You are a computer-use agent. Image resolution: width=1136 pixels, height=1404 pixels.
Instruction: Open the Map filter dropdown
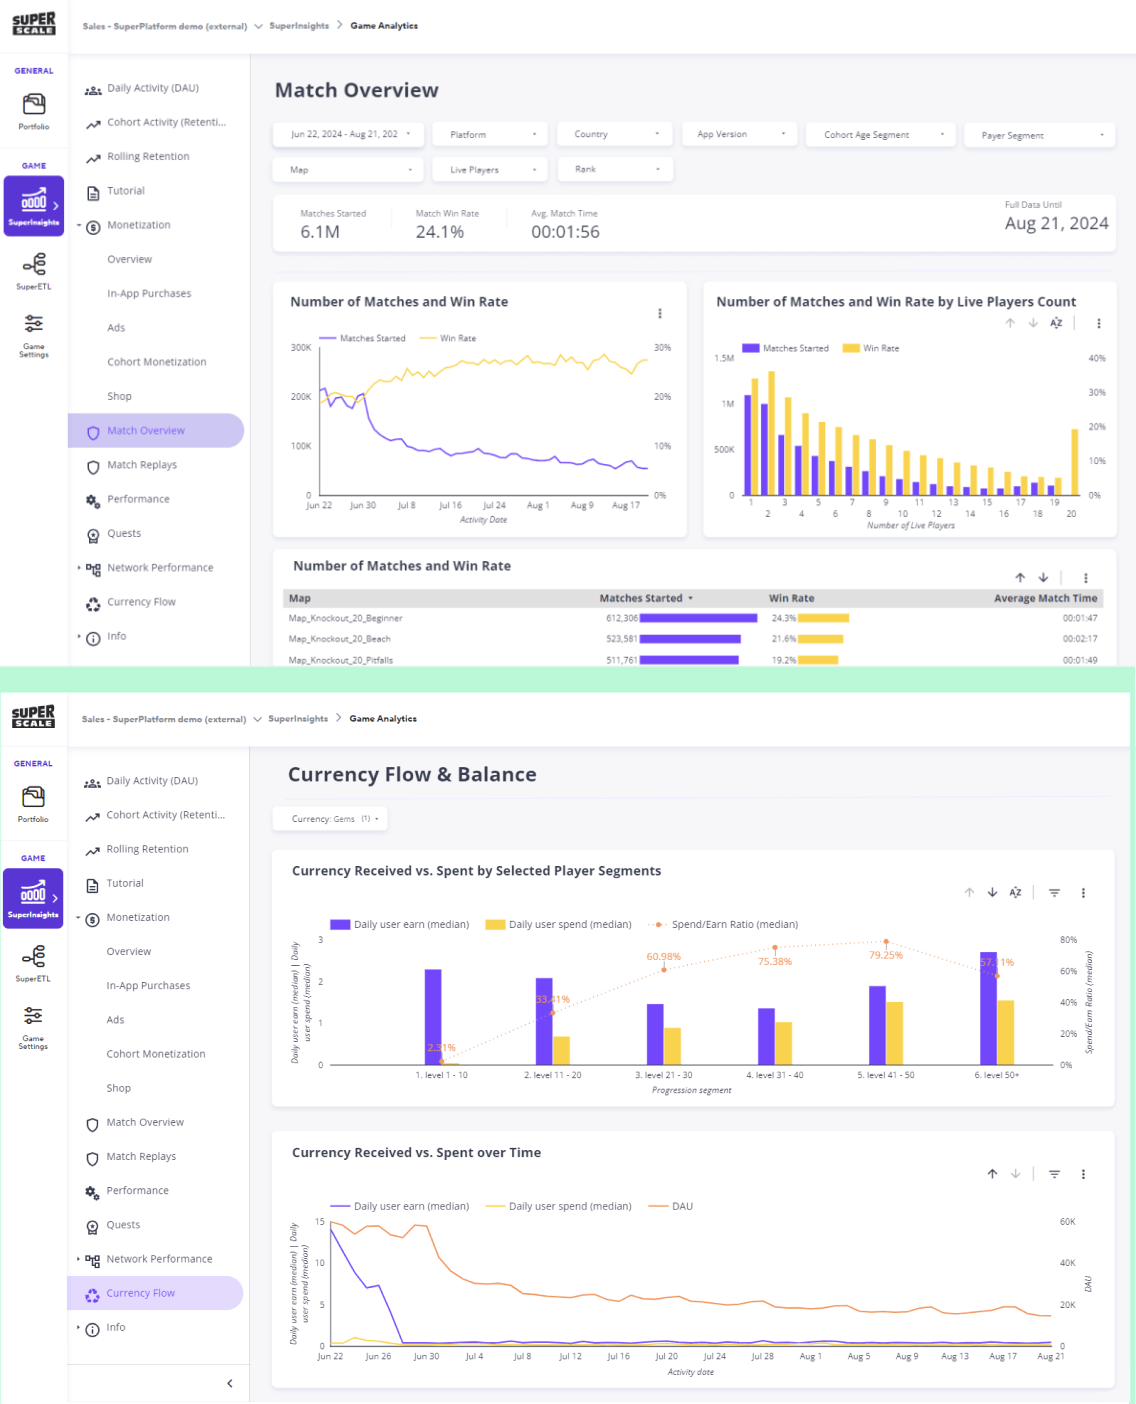349,170
